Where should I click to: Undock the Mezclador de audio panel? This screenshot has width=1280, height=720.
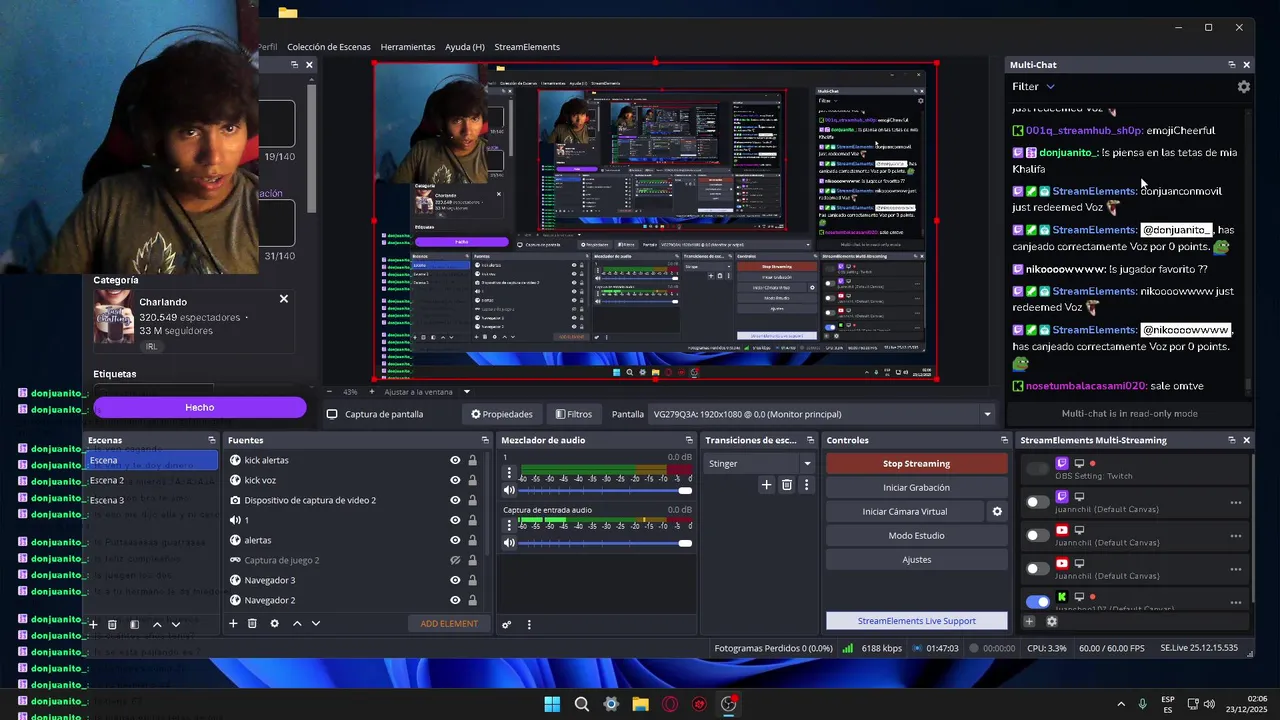click(689, 440)
